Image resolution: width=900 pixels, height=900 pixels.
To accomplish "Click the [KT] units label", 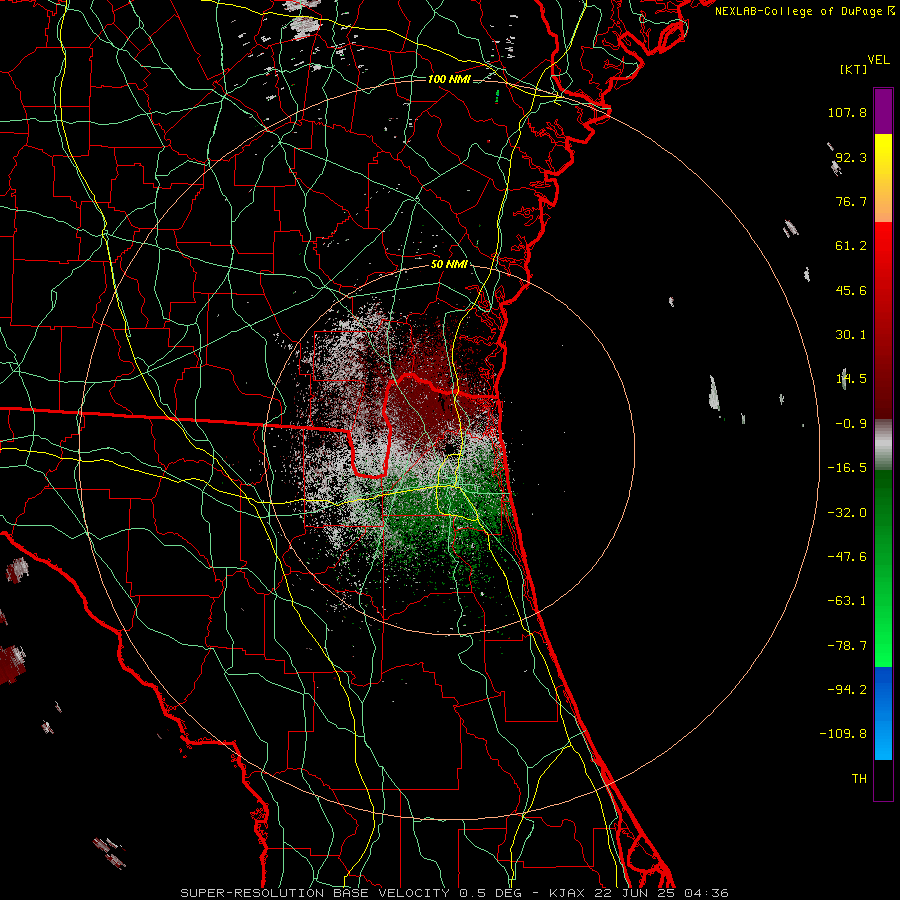I will [853, 69].
